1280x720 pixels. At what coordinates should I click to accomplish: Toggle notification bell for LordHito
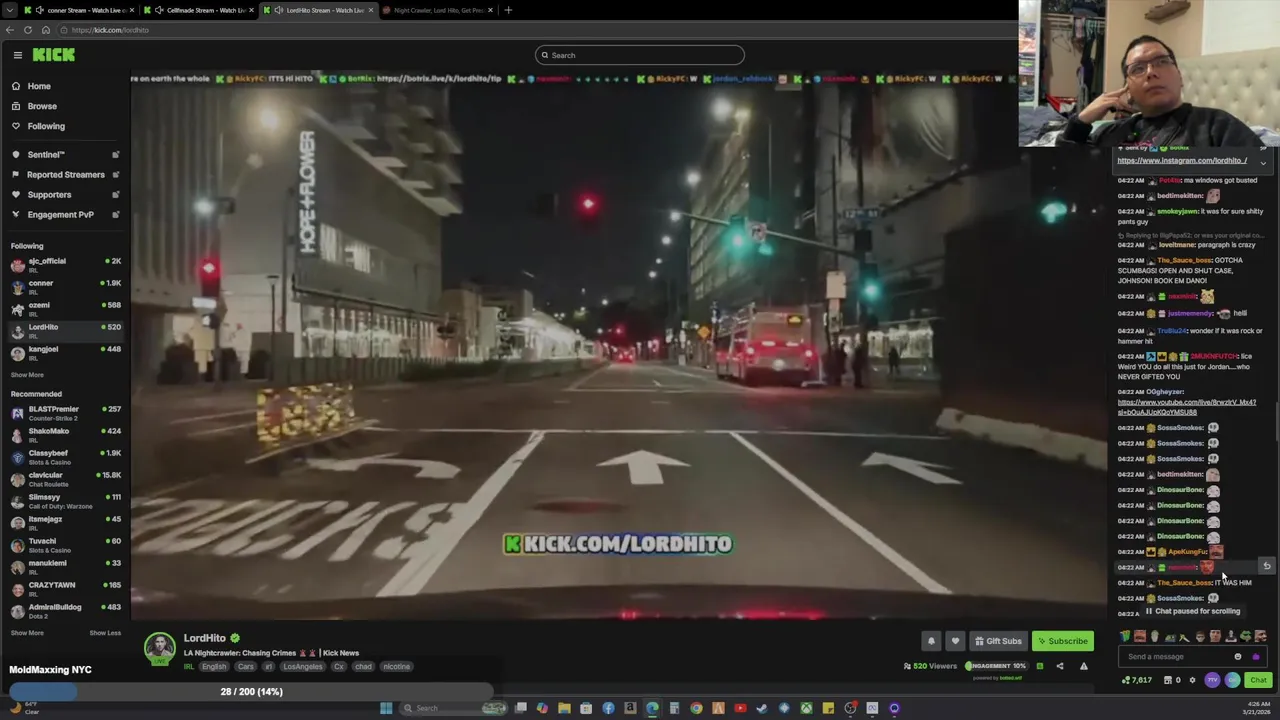(931, 641)
